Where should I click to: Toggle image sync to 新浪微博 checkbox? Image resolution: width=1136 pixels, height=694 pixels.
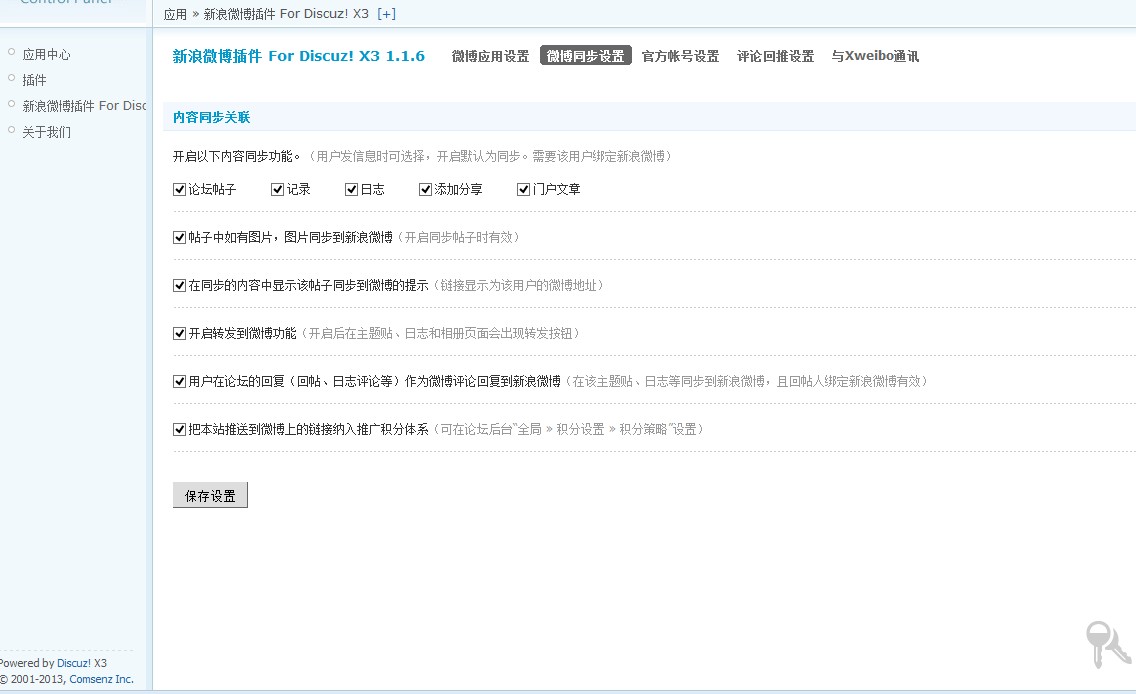tap(180, 237)
